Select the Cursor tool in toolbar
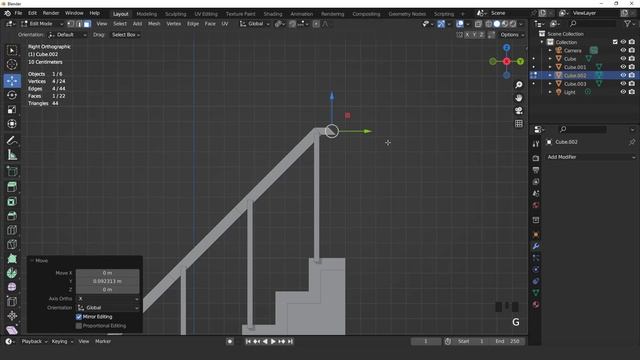Image resolution: width=640 pixels, height=360 pixels. (x=12, y=64)
